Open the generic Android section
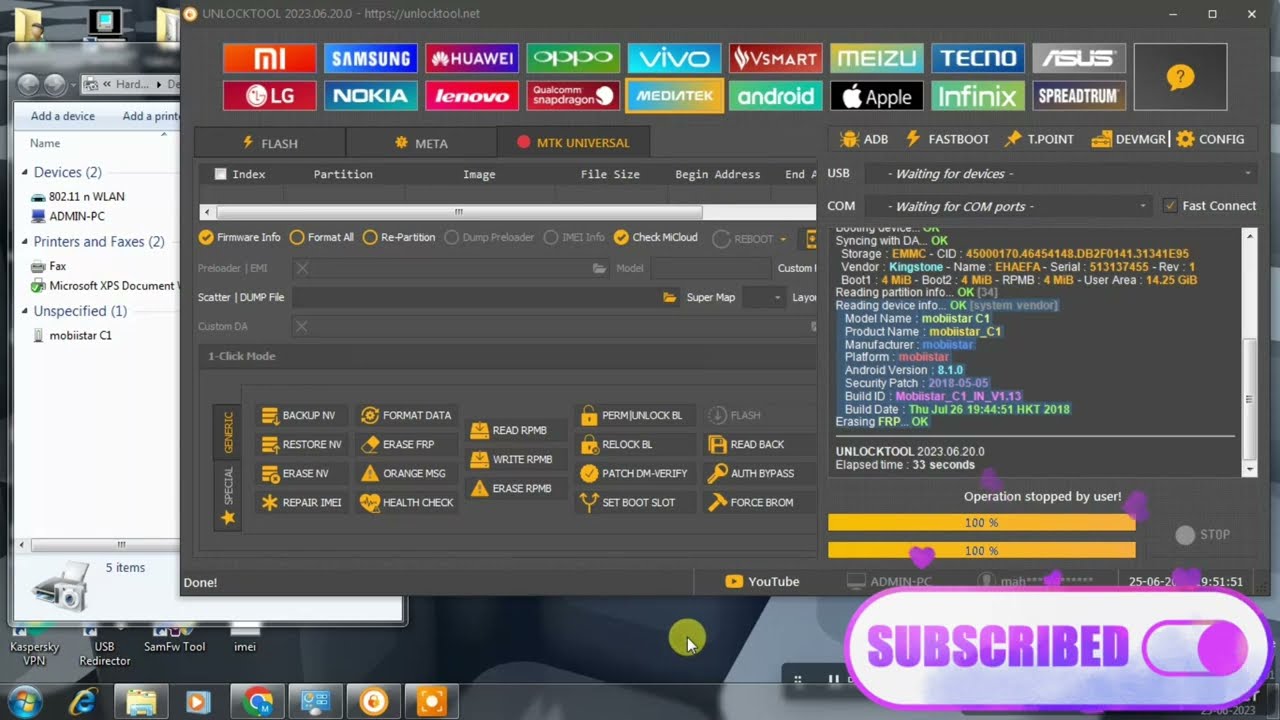This screenshot has height=720, width=1280. pyautogui.click(x=776, y=96)
